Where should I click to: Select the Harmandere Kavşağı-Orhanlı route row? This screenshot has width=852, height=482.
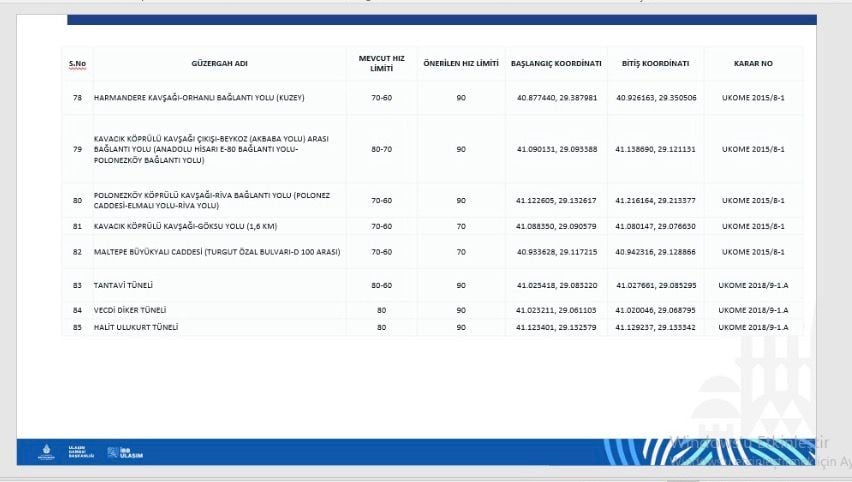[x=432, y=98]
